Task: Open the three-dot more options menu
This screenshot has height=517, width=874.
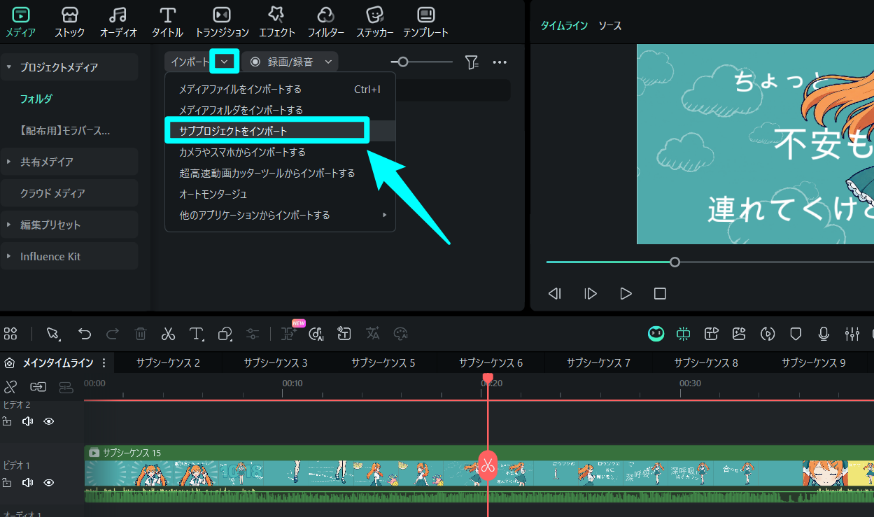Action: 499,62
